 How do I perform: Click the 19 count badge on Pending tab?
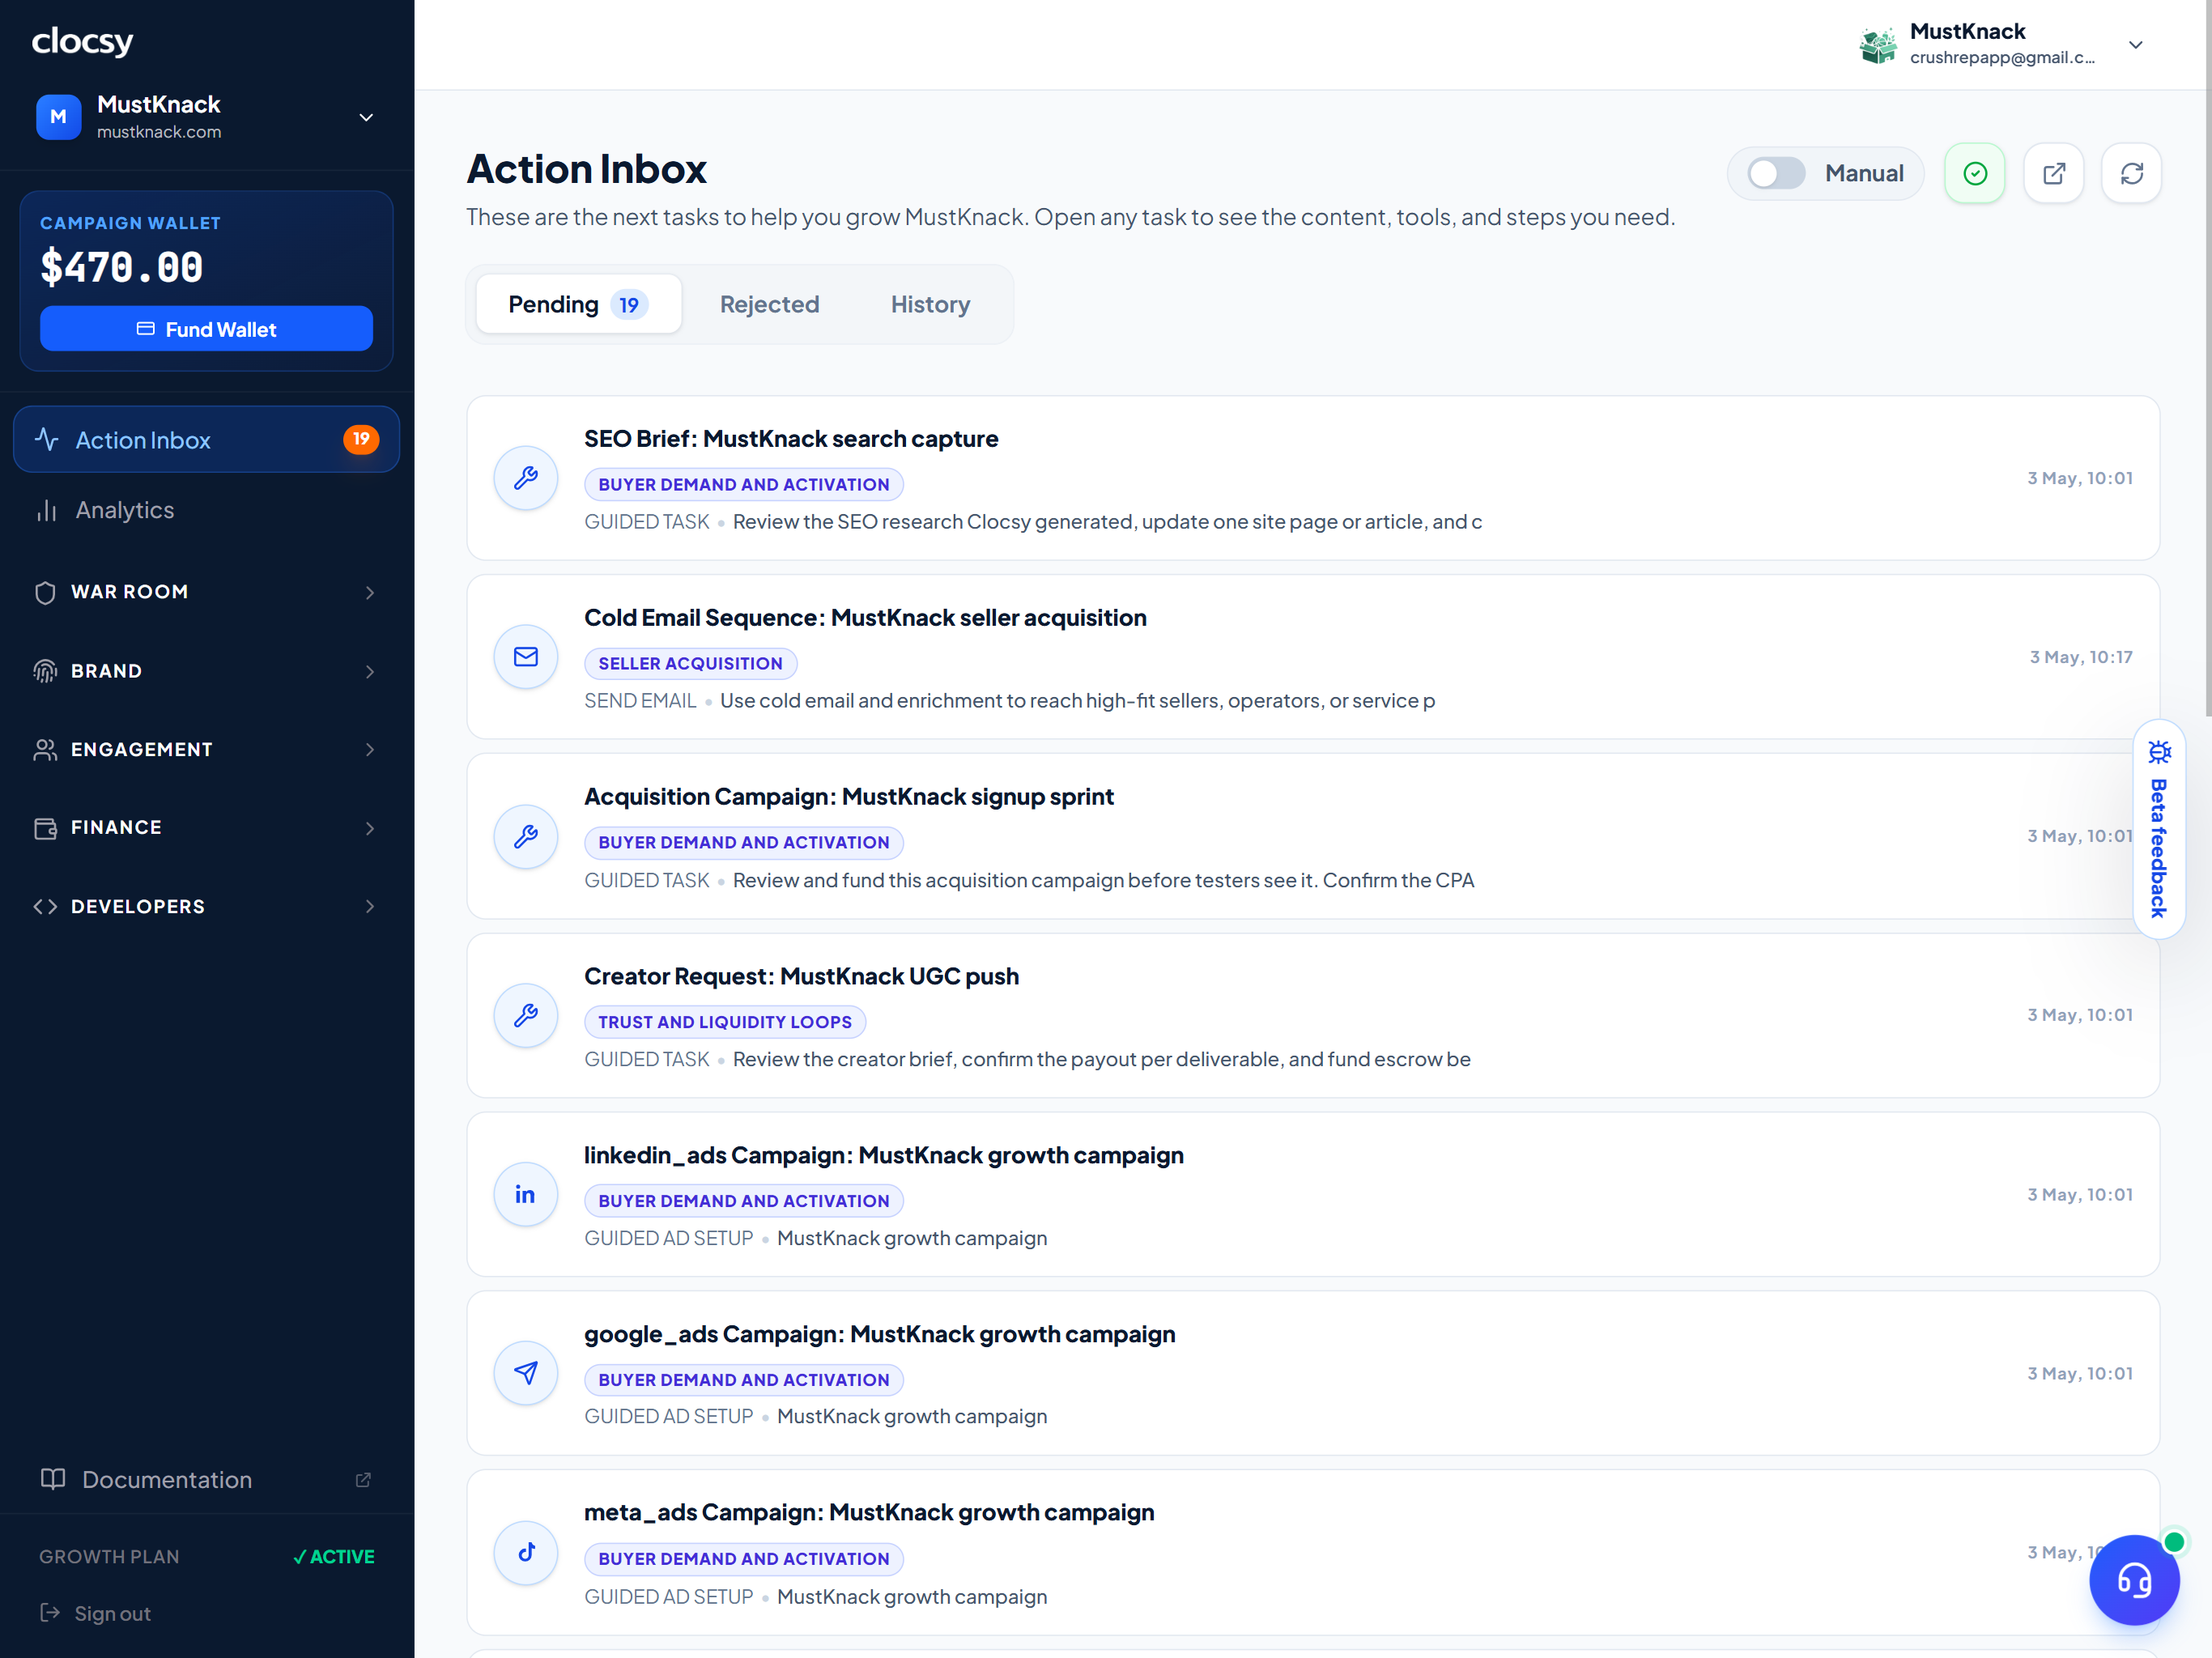click(629, 305)
